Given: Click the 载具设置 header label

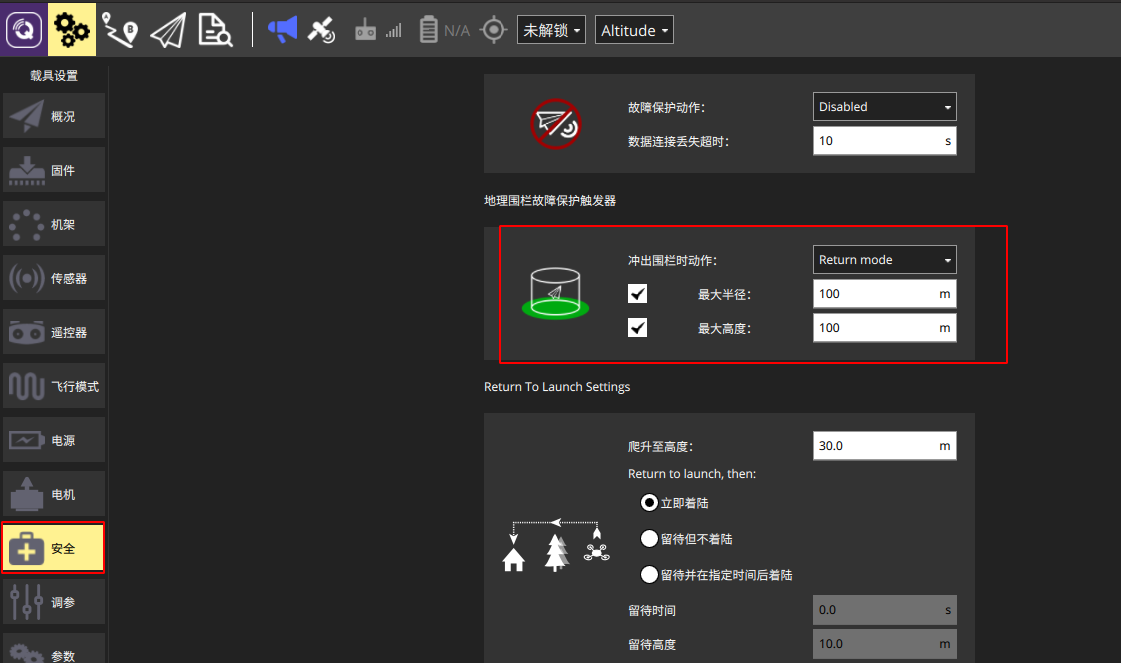Looking at the screenshot, I should point(54,76).
